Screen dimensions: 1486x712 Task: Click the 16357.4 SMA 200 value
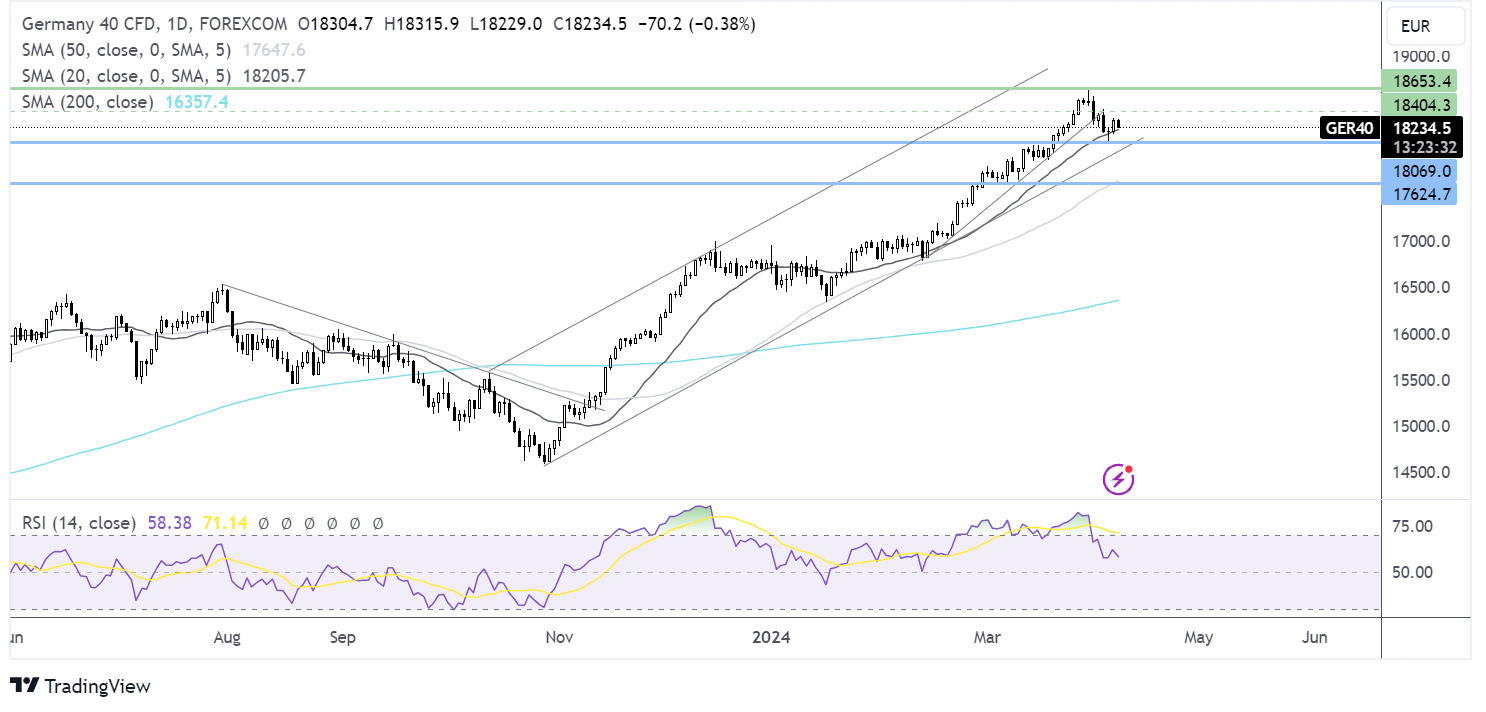tap(196, 102)
